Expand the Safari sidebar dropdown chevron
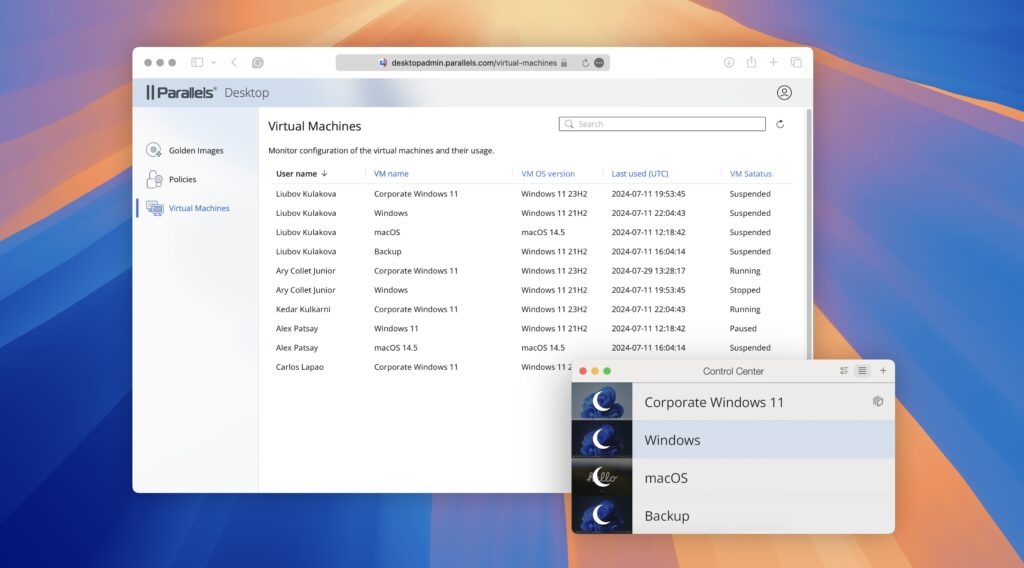The width and height of the screenshot is (1024, 568). 213,62
